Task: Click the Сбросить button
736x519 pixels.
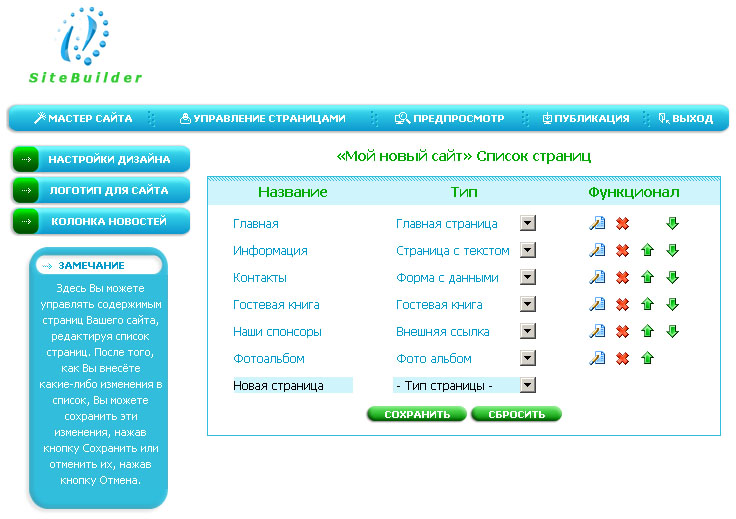Action: (x=516, y=414)
